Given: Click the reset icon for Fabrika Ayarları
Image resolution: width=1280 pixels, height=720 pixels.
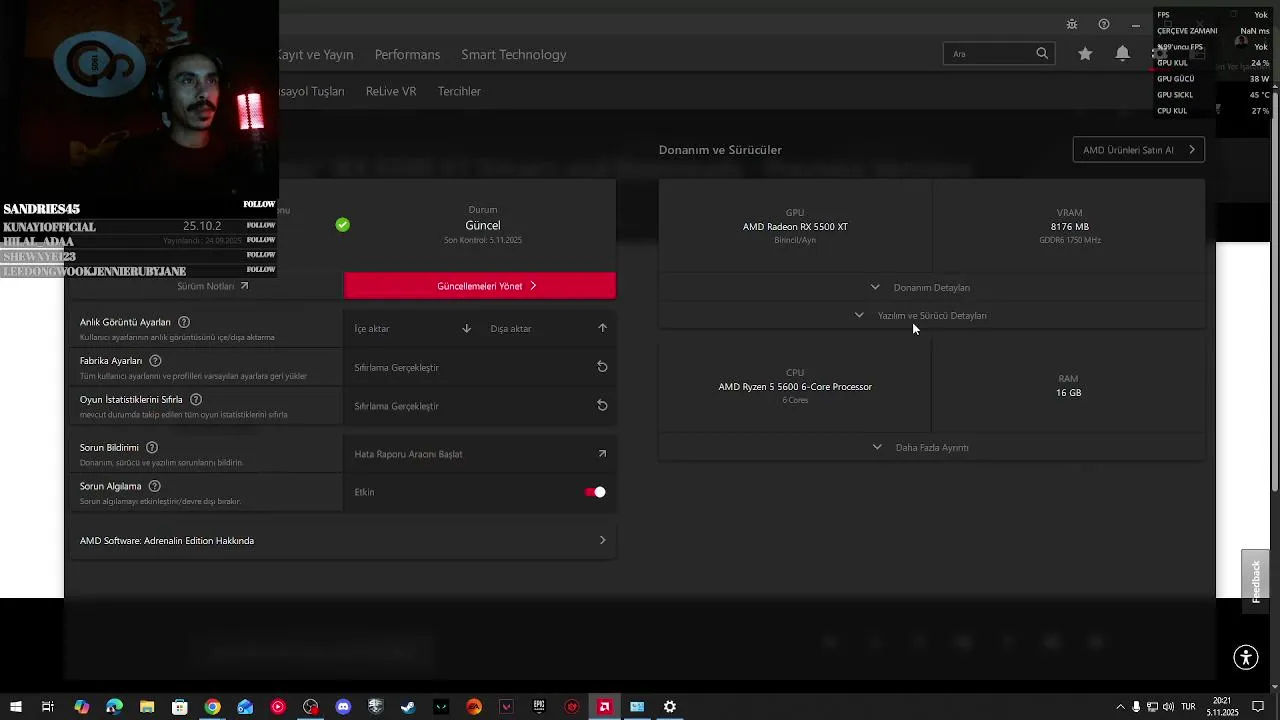Looking at the screenshot, I should [602, 367].
